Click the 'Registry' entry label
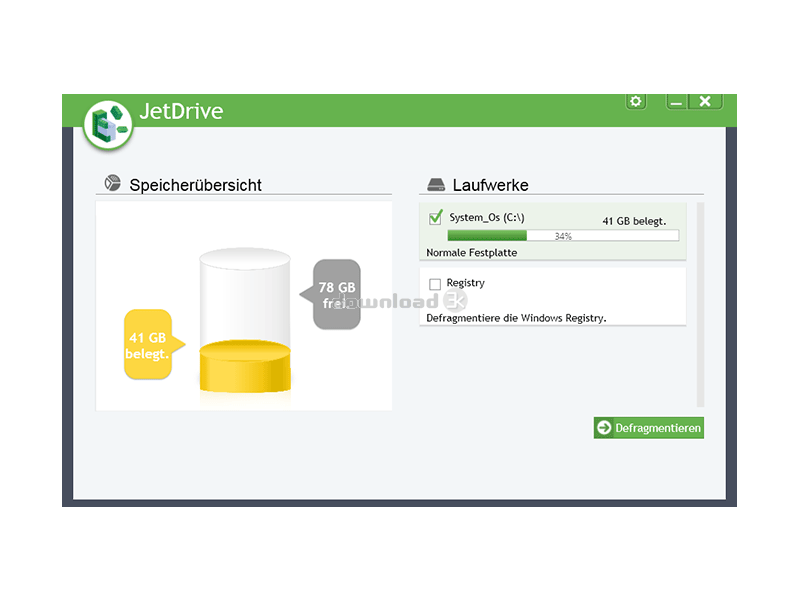The height and width of the screenshot is (600, 800). [465, 283]
